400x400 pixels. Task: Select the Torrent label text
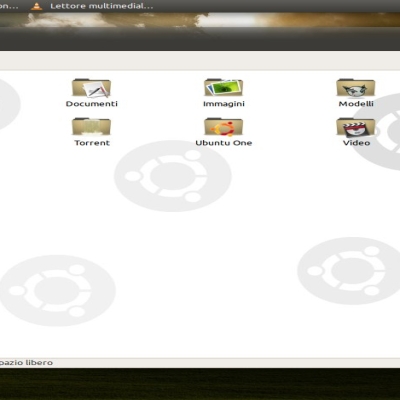(92, 143)
